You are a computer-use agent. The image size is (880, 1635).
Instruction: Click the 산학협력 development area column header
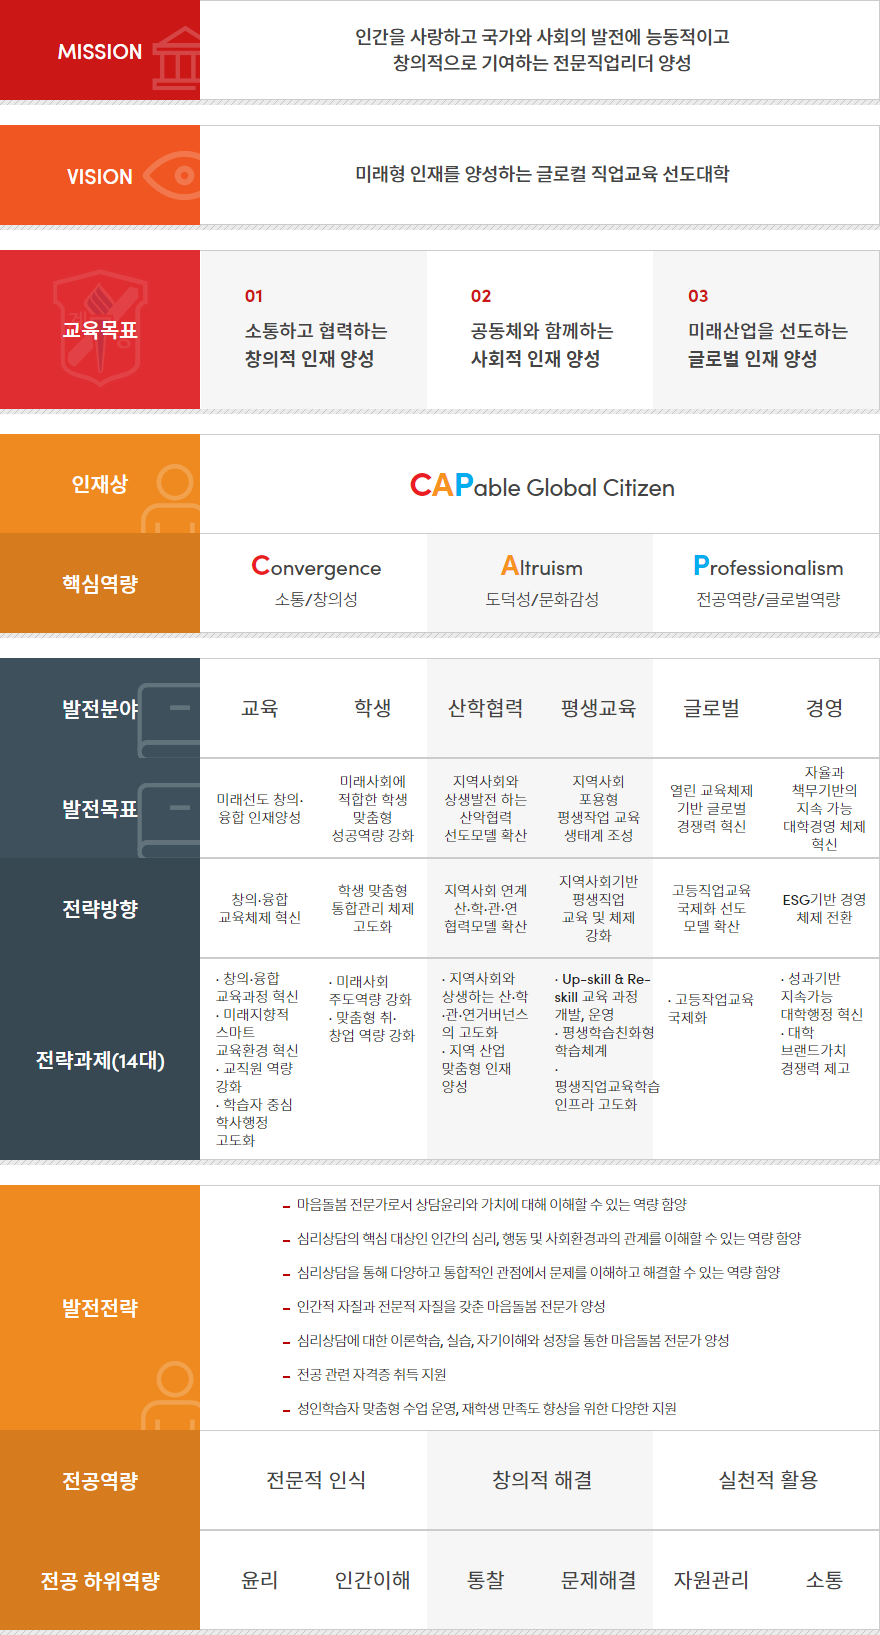(485, 708)
